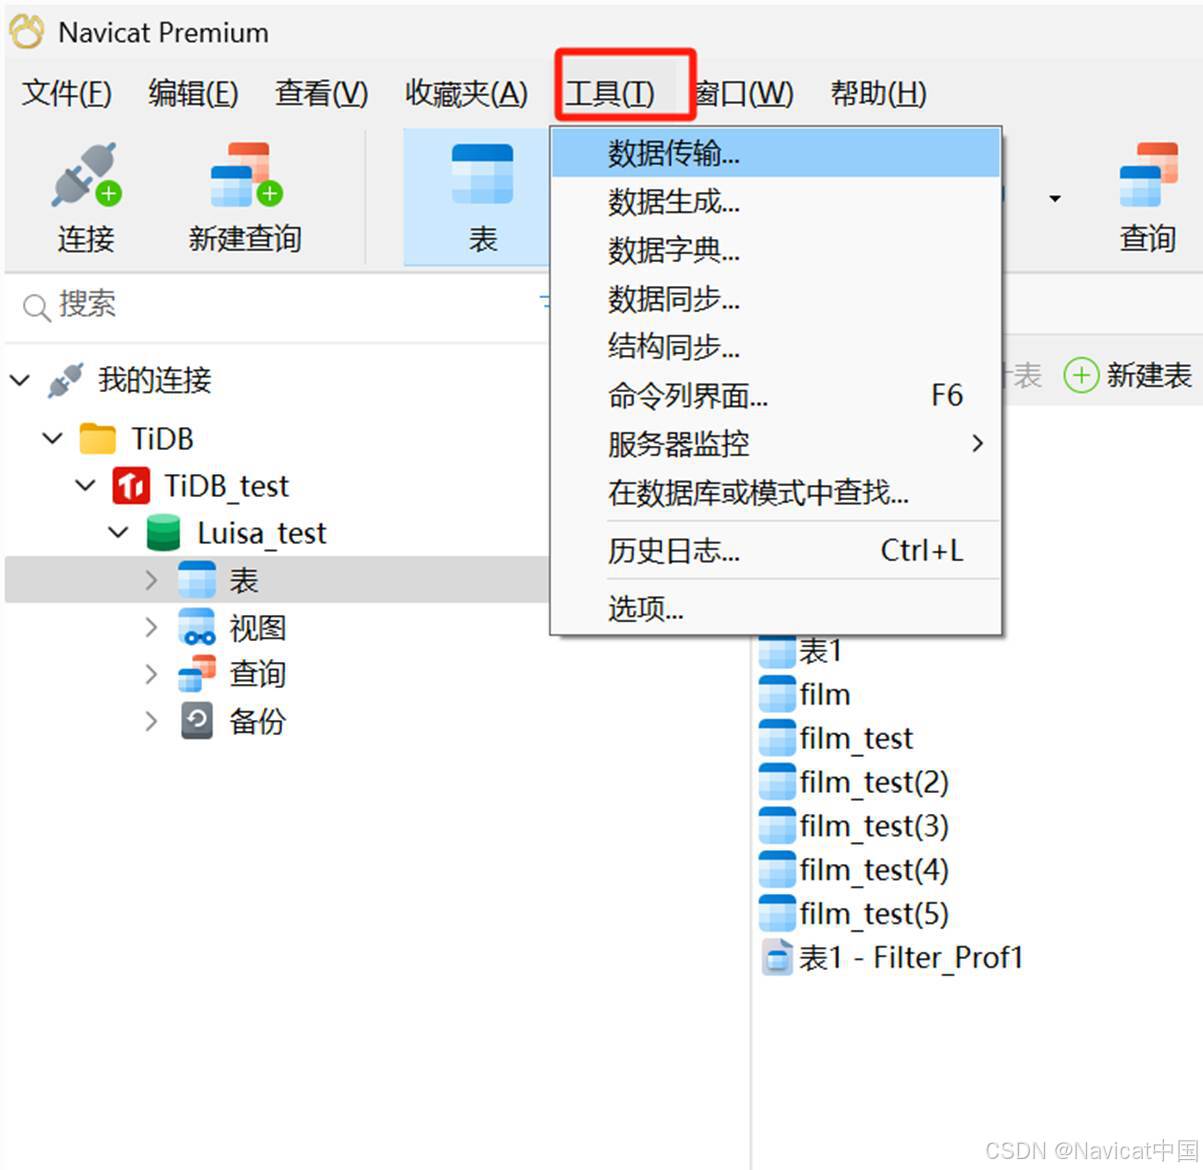This screenshot has height=1170, width=1203.
Task: Click the filter profile icon of 表1 - Filter_Prof1
Action: [x=777, y=958]
